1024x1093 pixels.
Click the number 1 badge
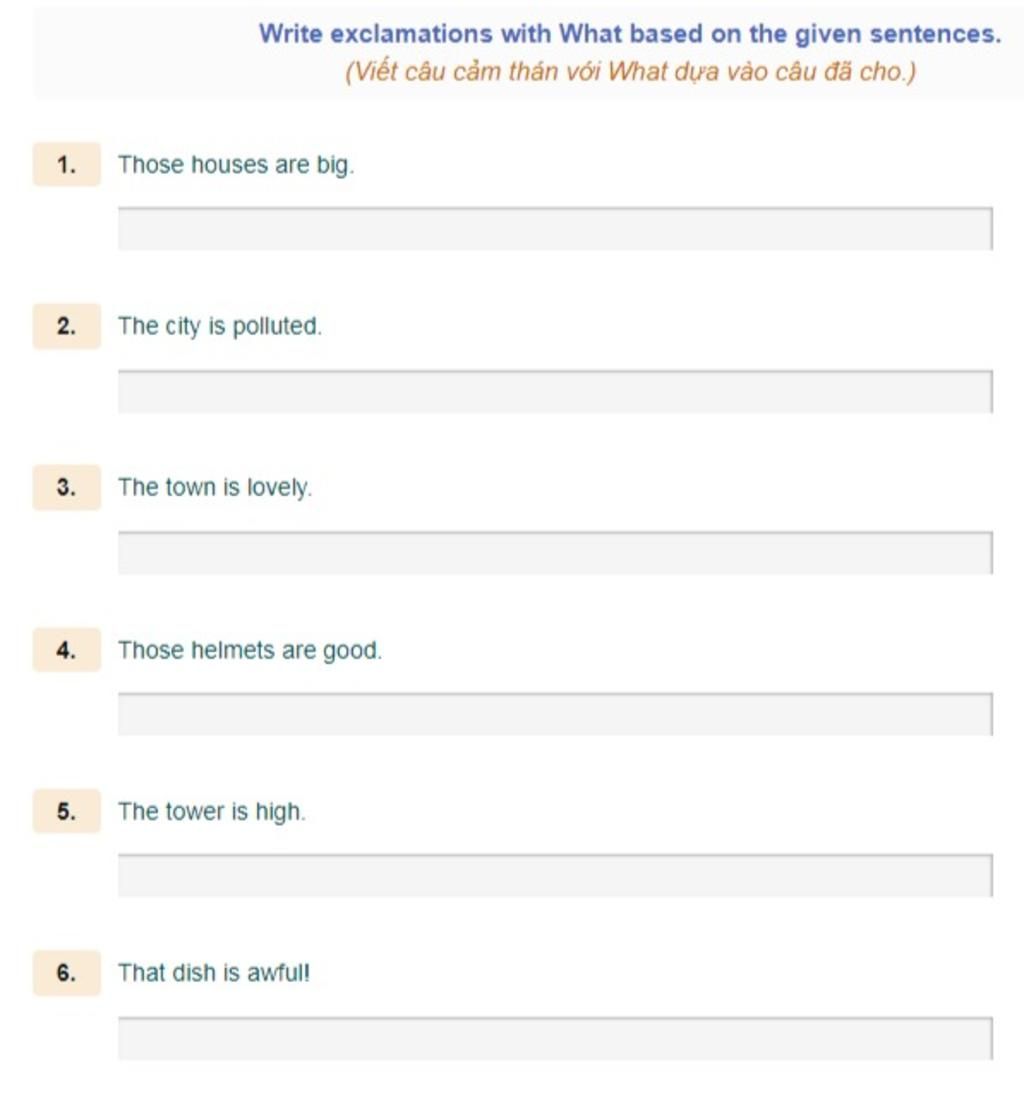pos(67,165)
